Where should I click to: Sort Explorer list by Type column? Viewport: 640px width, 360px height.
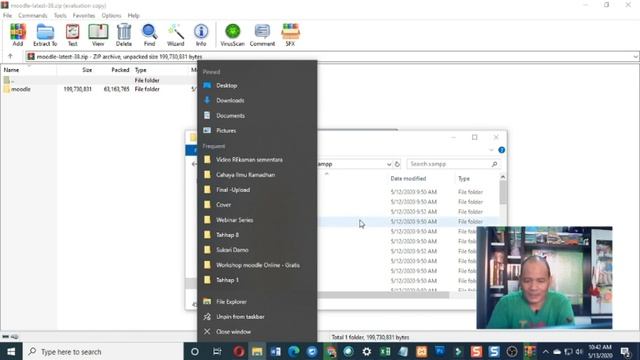[x=464, y=178]
